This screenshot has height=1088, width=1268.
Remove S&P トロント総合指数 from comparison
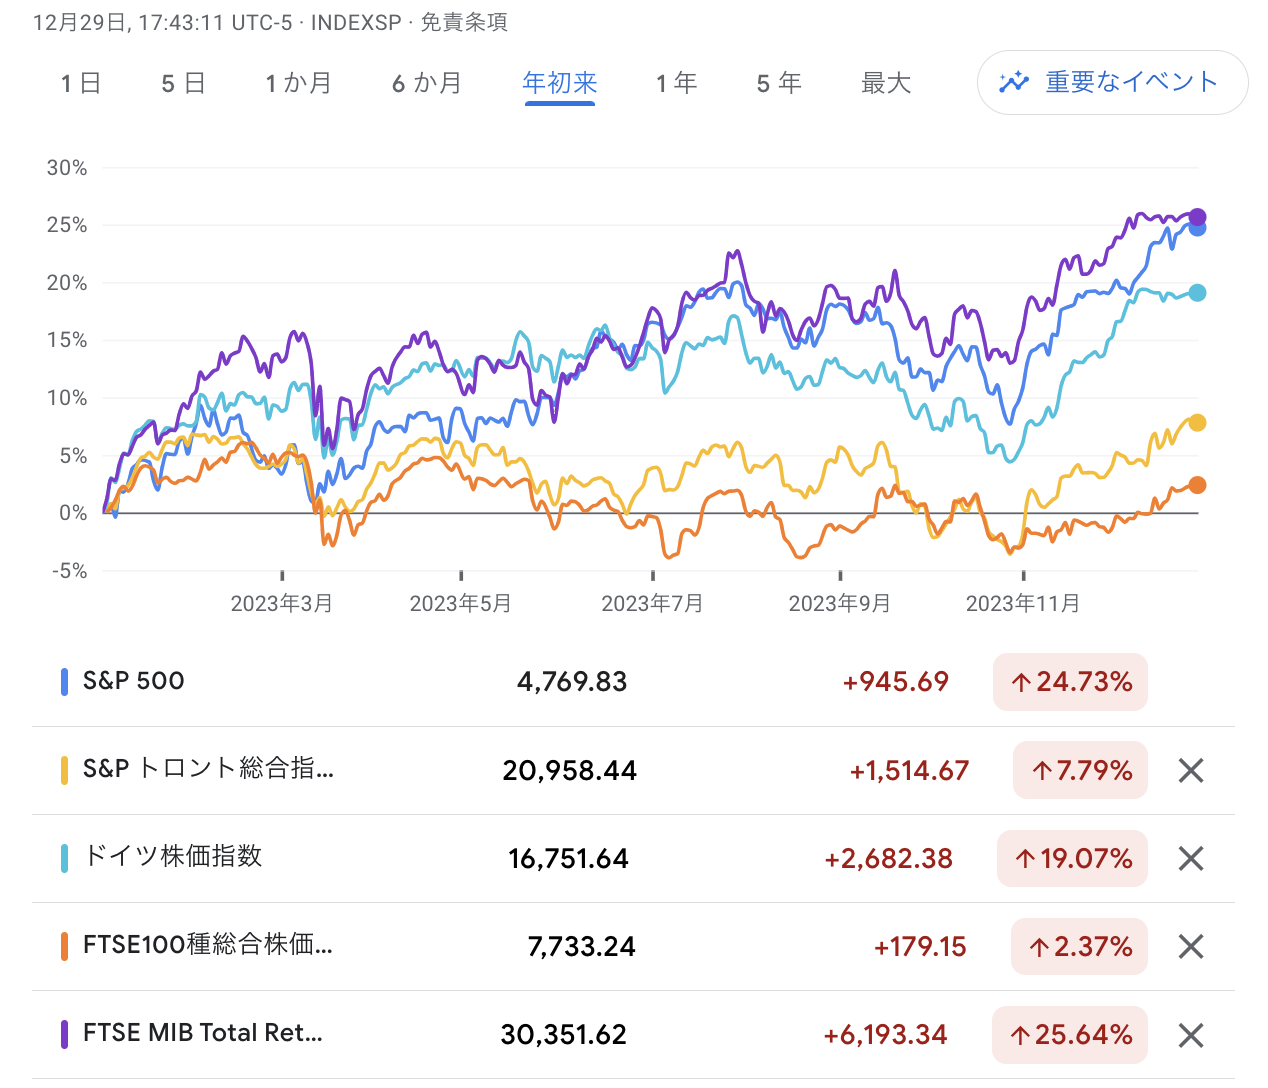coord(1190,770)
